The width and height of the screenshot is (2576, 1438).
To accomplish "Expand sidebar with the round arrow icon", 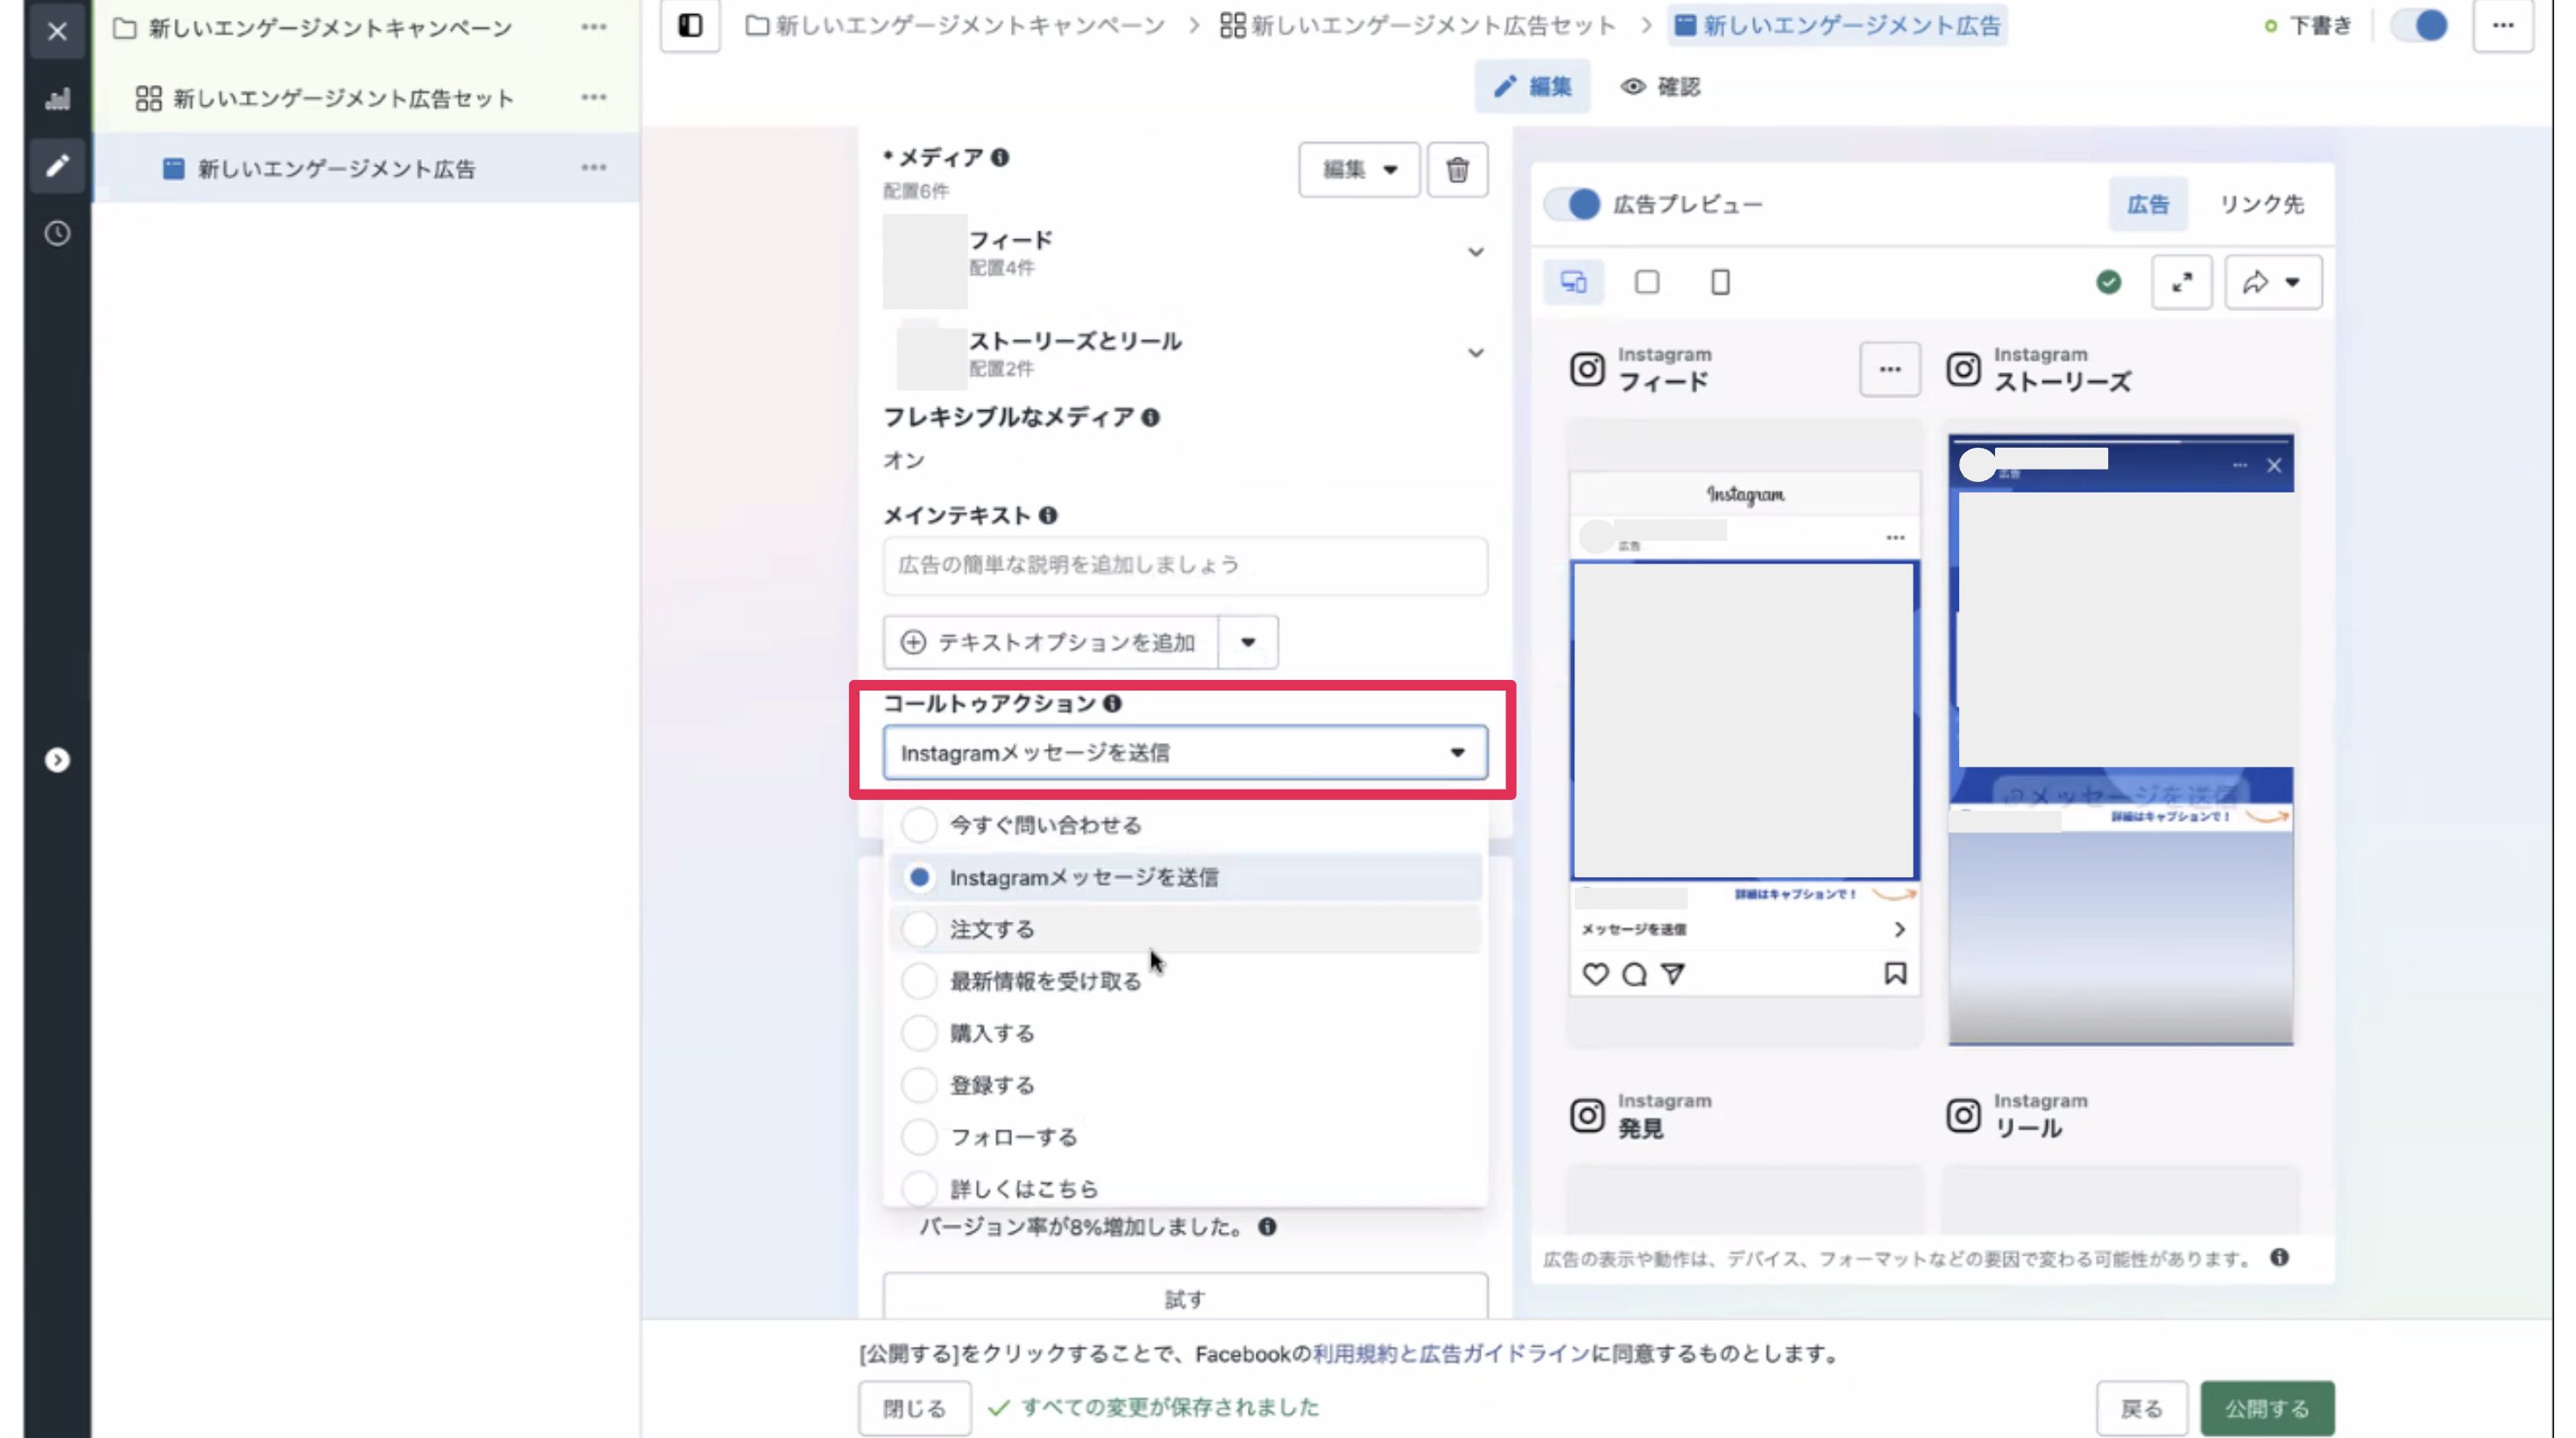I will [57, 760].
